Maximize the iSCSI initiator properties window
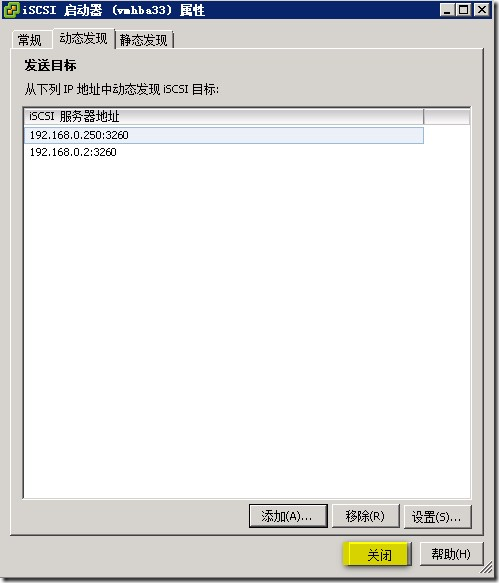The height and width of the screenshot is (583, 499). tap(464, 10)
